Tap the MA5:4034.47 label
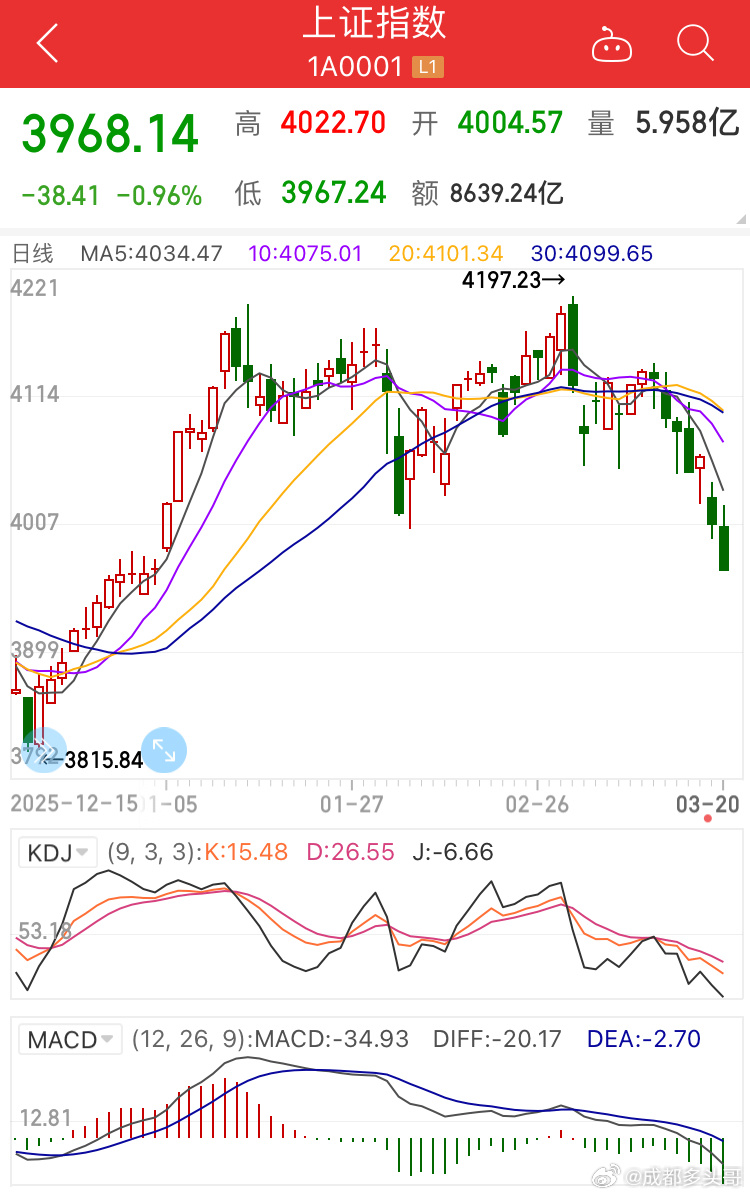750x1196 pixels. click(x=152, y=253)
